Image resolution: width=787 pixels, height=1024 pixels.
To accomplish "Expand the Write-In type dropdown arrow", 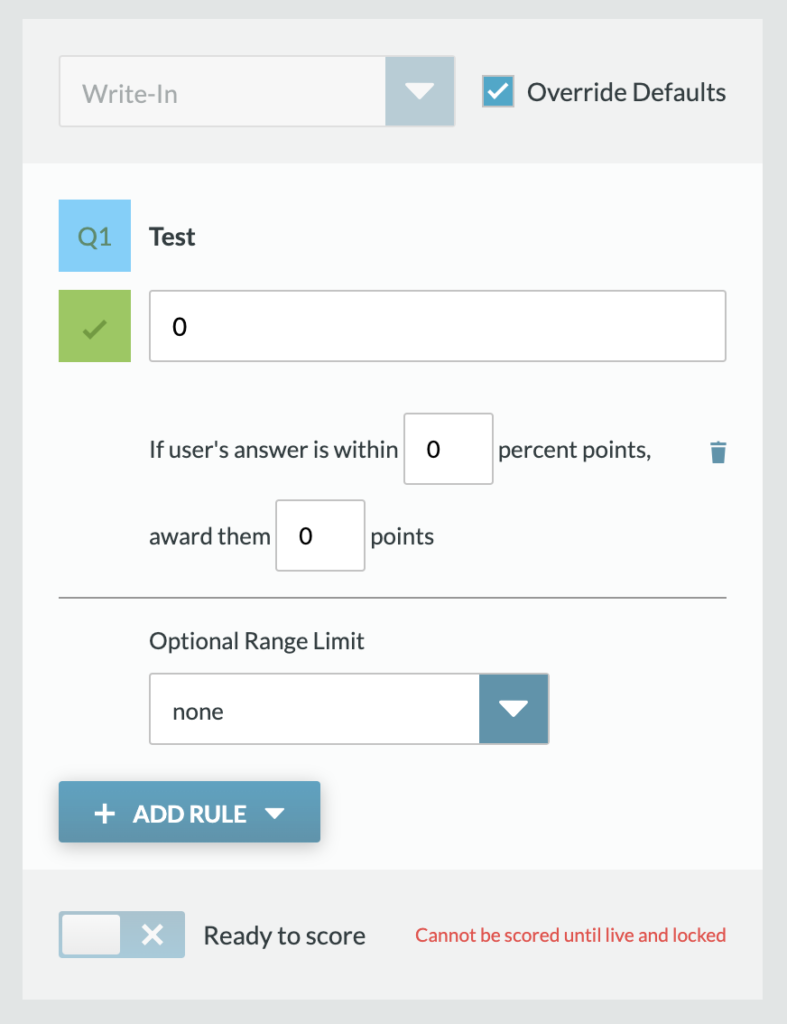I will [x=420, y=92].
